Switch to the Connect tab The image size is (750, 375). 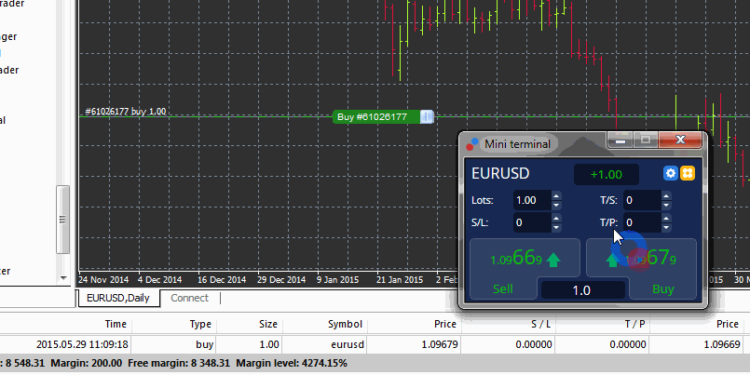(x=189, y=298)
